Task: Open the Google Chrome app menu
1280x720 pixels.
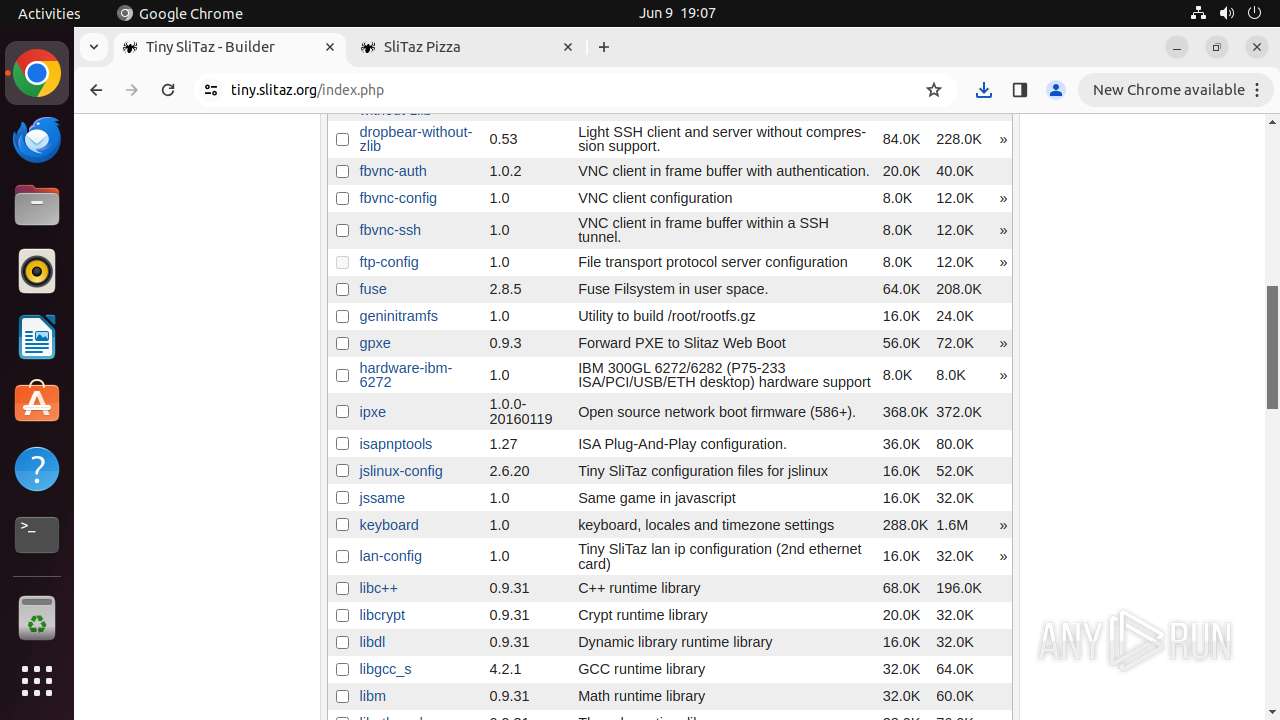Action: coord(180,13)
